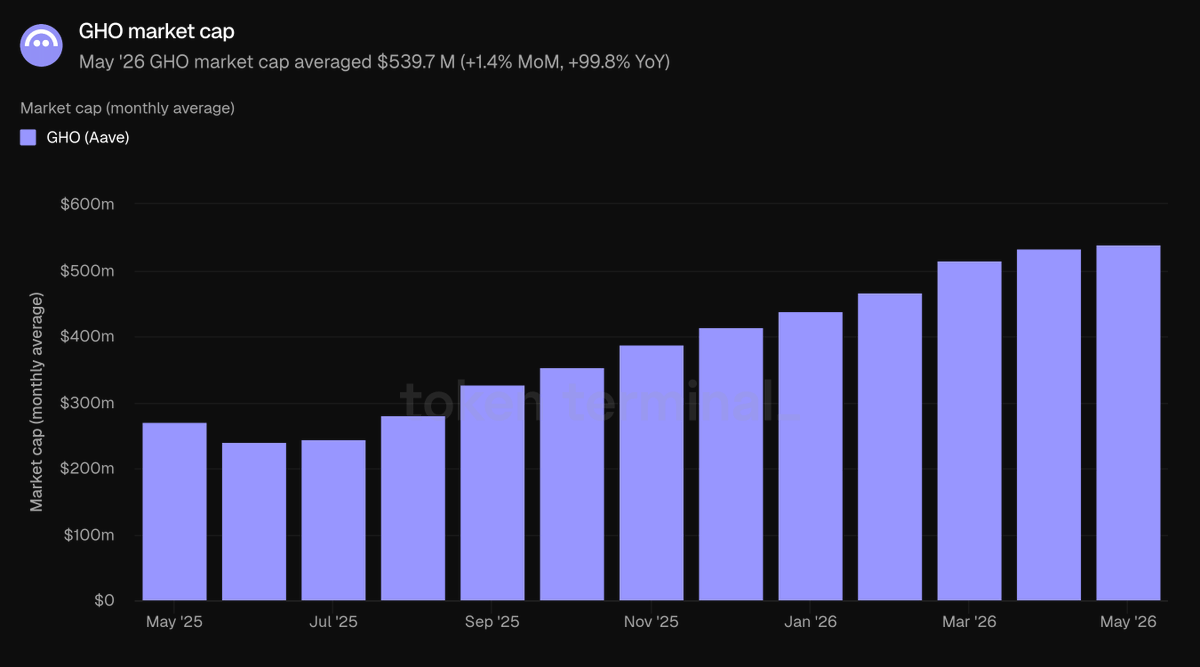Click the $600m y-axis label
This screenshot has height=667, width=1200.
(88, 205)
